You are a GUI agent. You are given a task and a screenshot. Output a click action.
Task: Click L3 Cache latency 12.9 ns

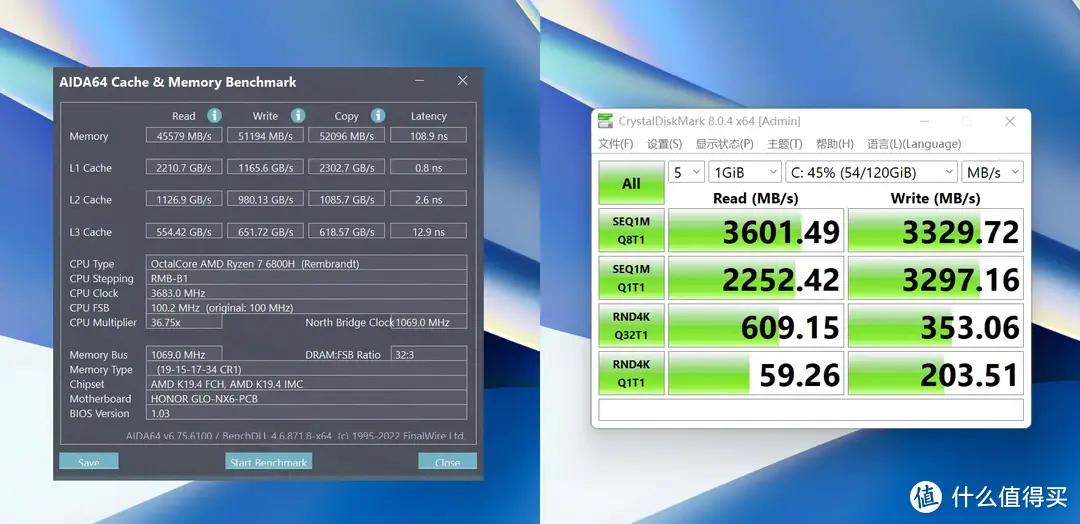click(428, 231)
